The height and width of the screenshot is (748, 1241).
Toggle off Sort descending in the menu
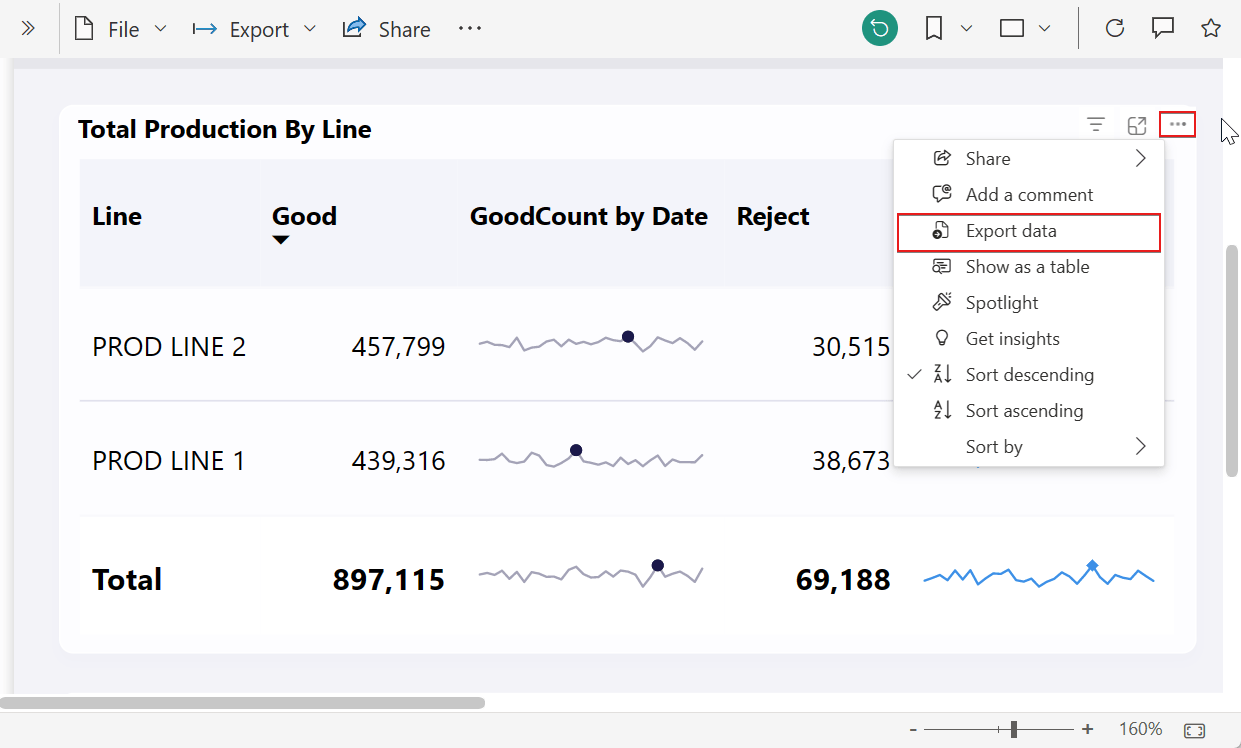point(1029,374)
